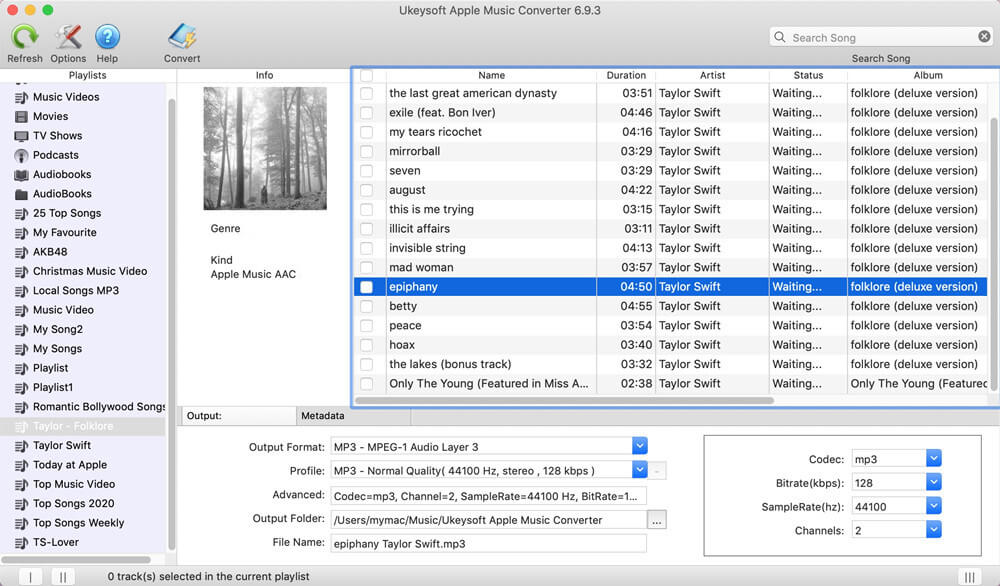Image resolution: width=1000 pixels, height=586 pixels.
Task: Click the magnifier icon in Search Song
Action: 779,37
